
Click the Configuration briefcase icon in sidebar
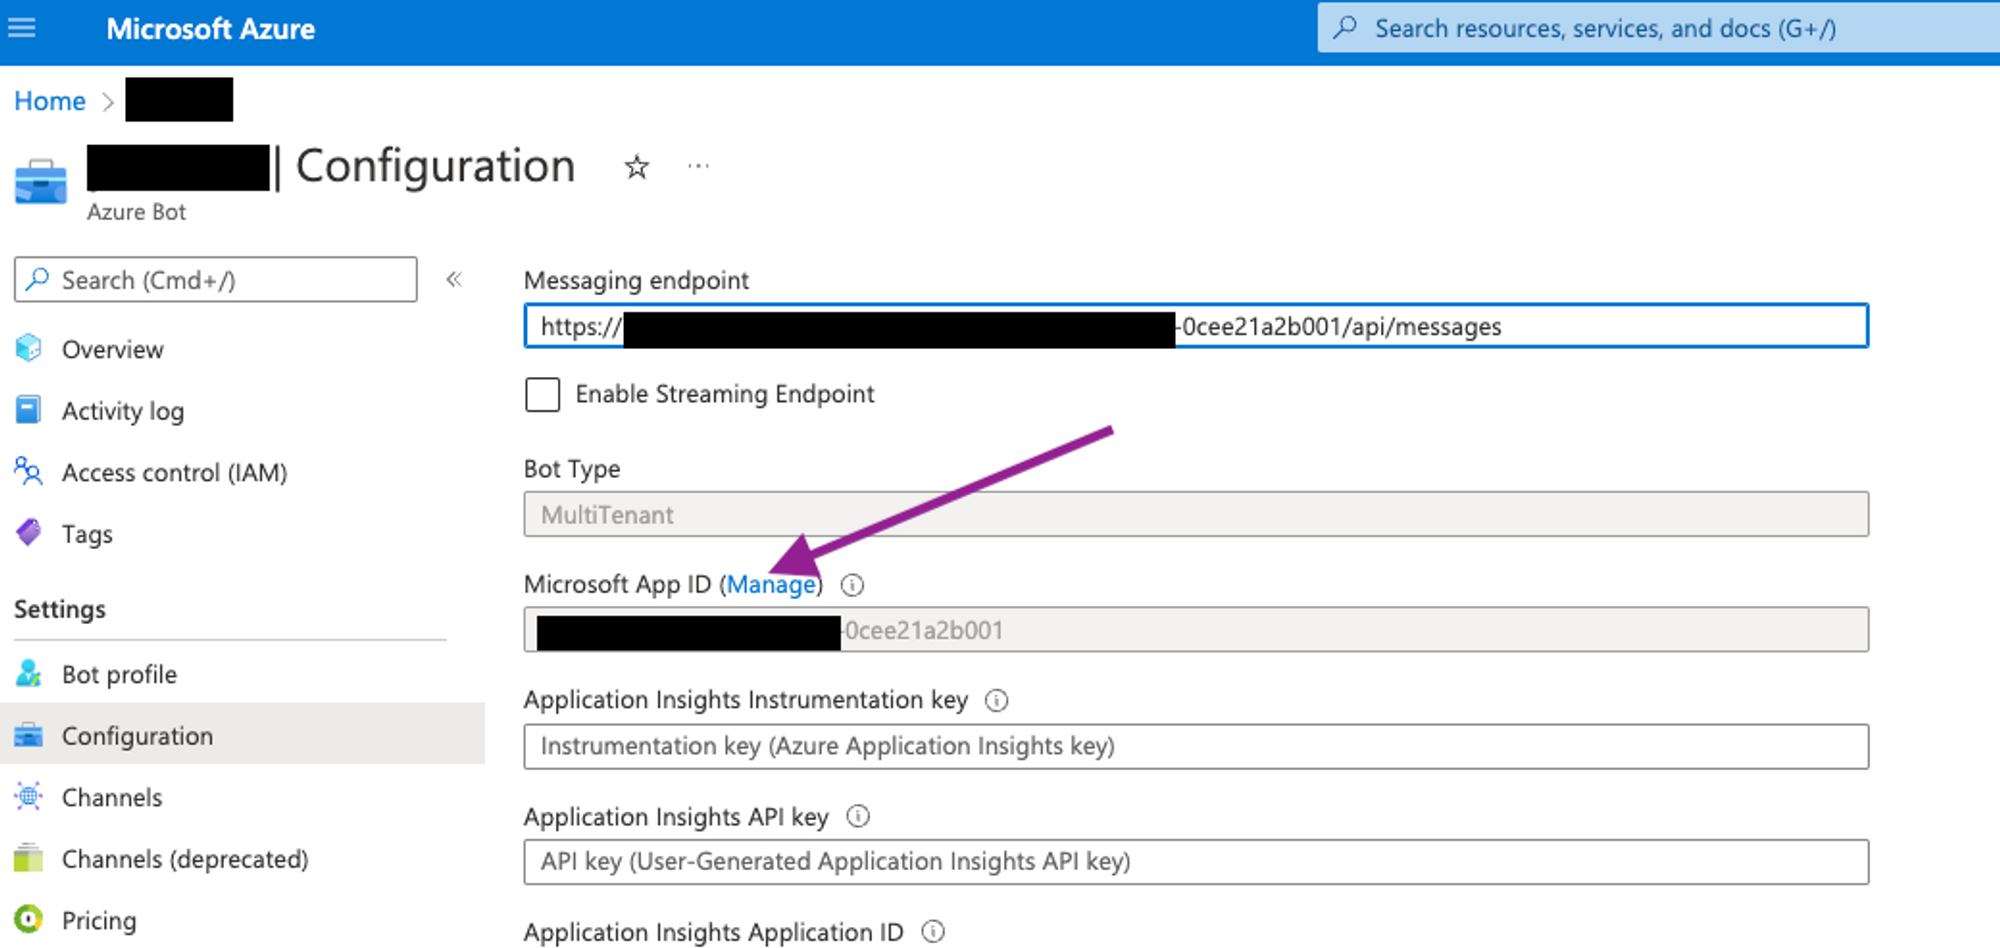pyautogui.click(x=29, y=735)
